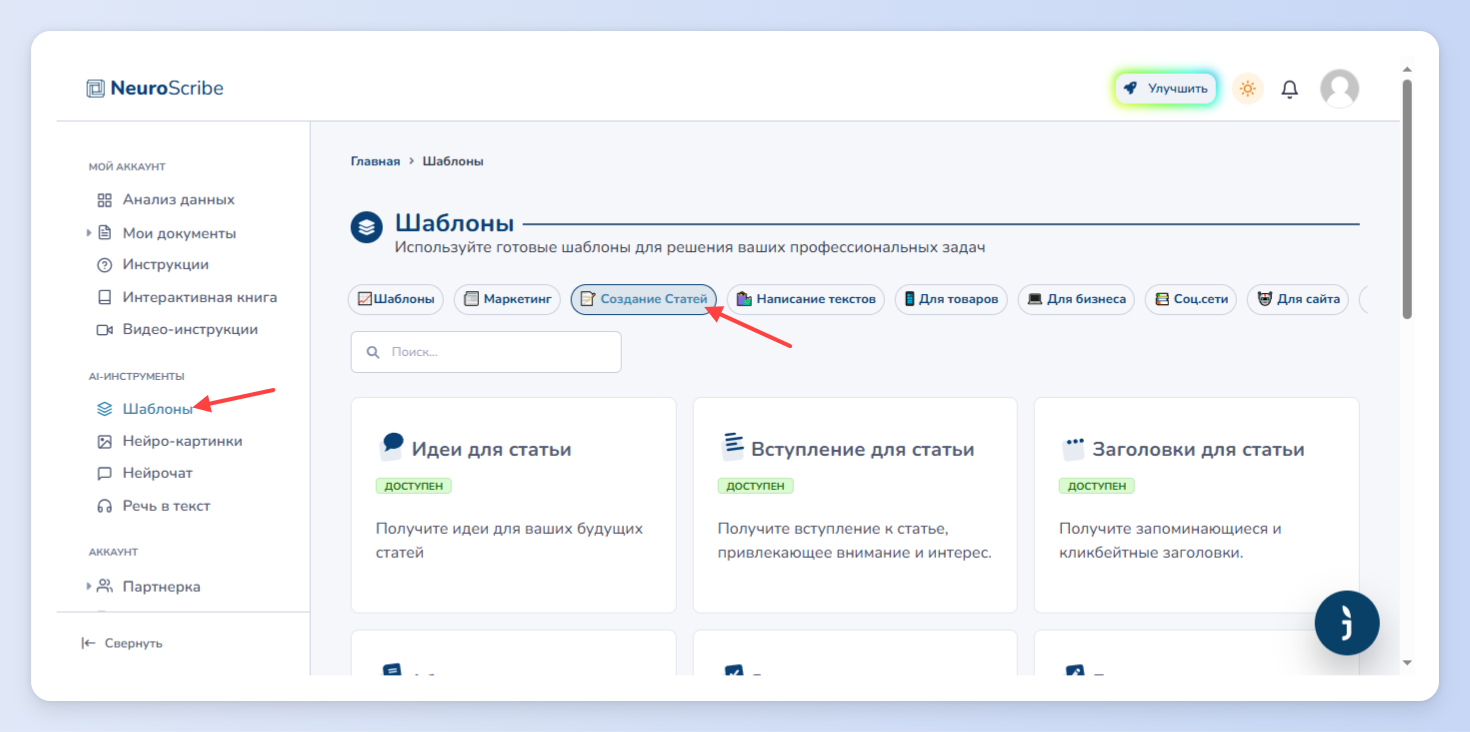Image resolution: width=1470 pixels, height=732 pixels.
Task: Click the dots icon on Заголовки для статьи
Action: (1074, 447)
